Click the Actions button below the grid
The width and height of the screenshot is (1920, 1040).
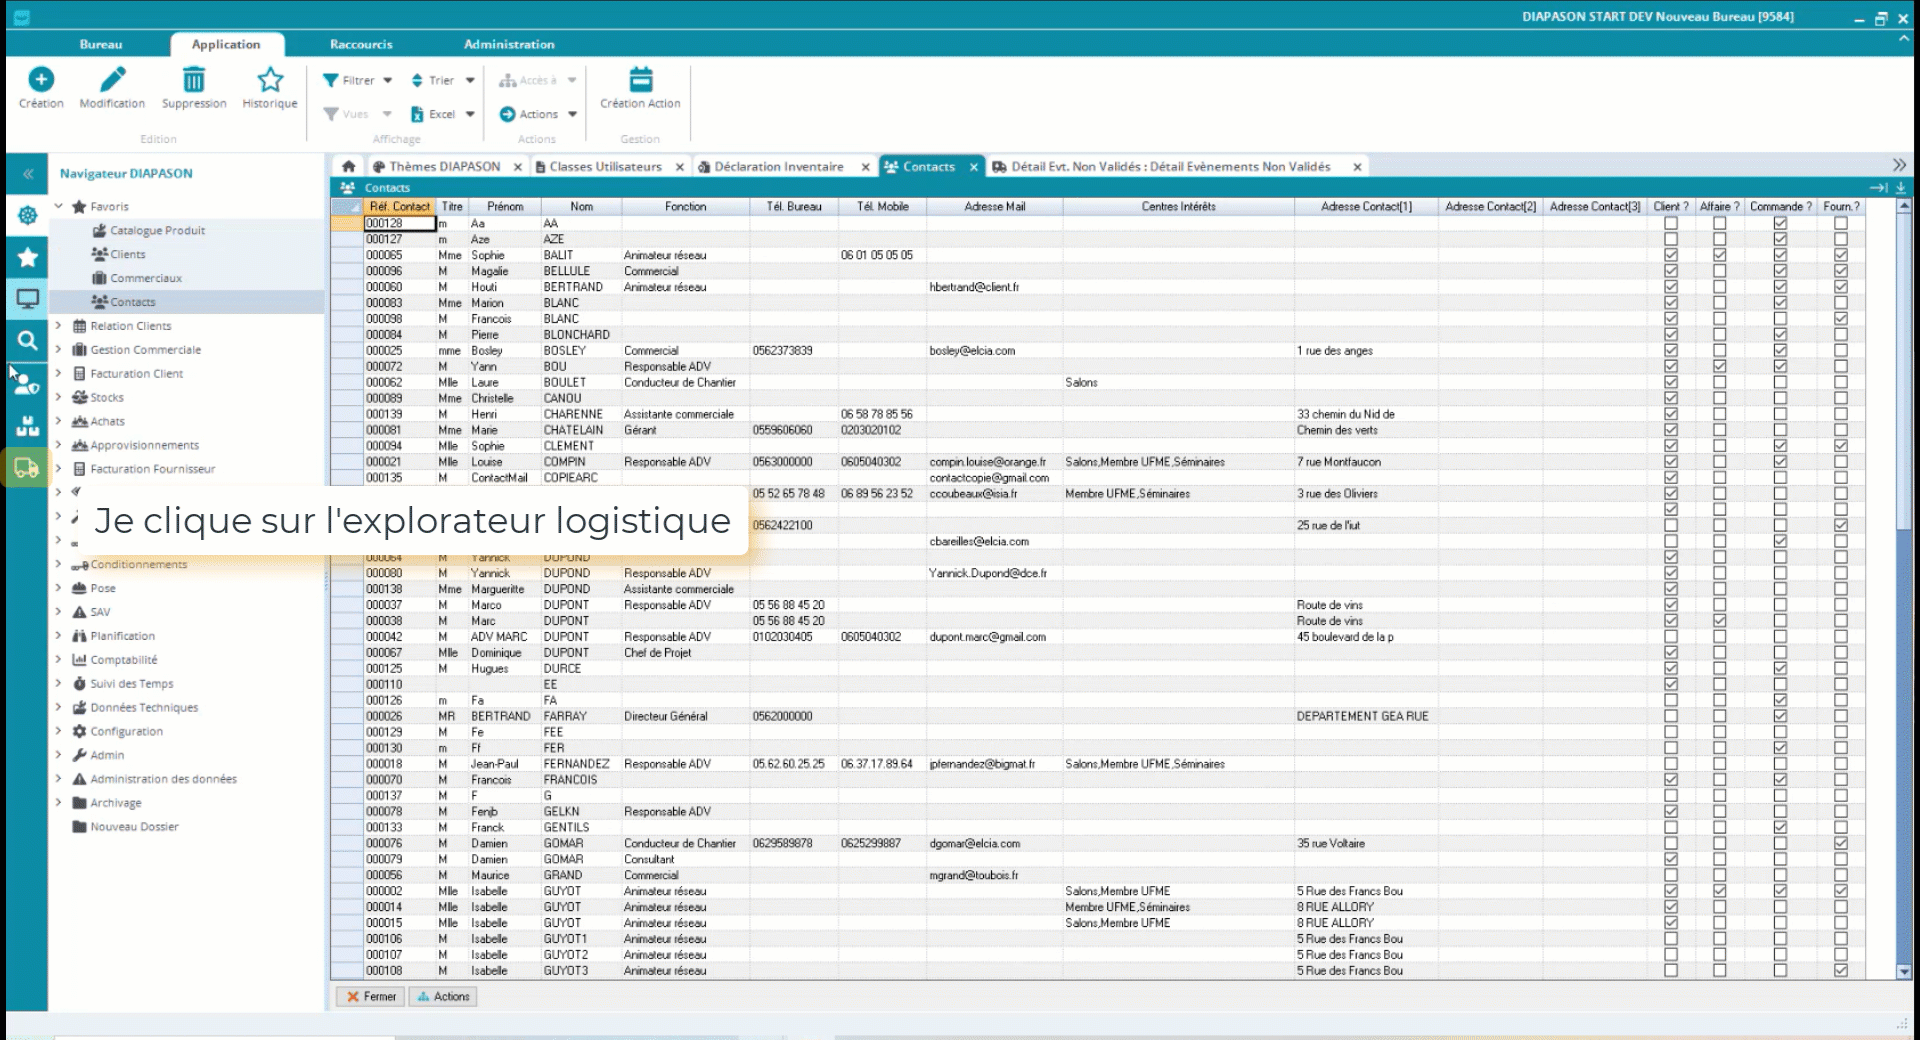443,997
